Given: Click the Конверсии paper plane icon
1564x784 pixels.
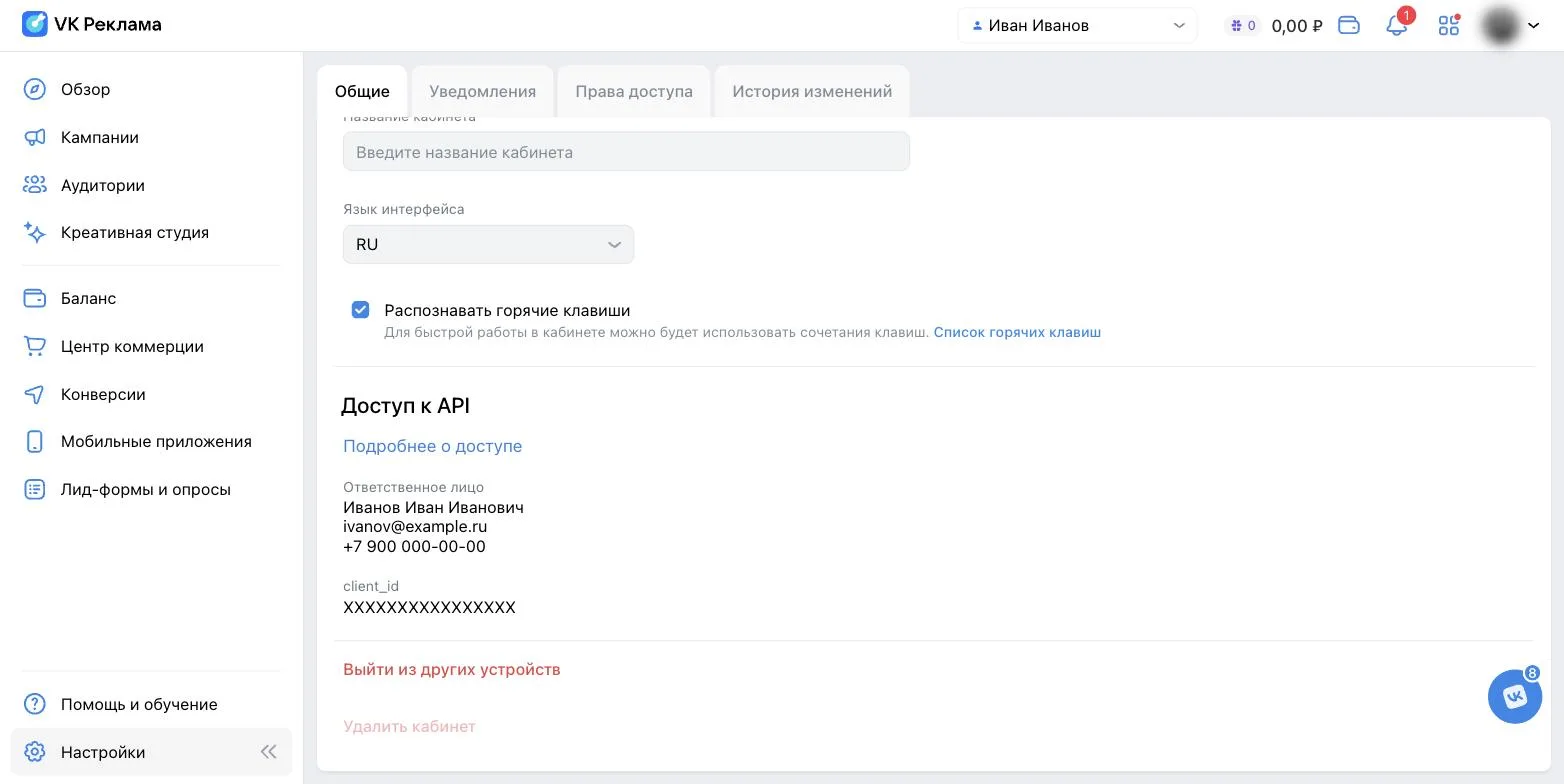Looking at the screenshot, I should pos(35,394).
